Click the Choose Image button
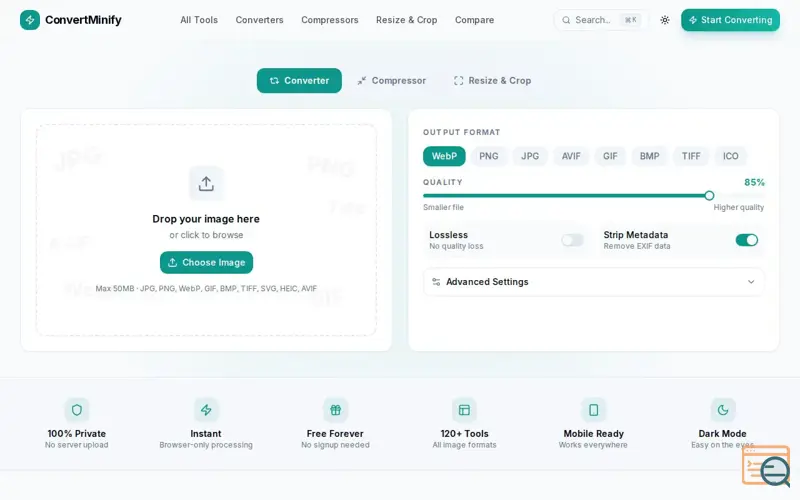This screenshot has height=500, width=800. tap(206, 262)
